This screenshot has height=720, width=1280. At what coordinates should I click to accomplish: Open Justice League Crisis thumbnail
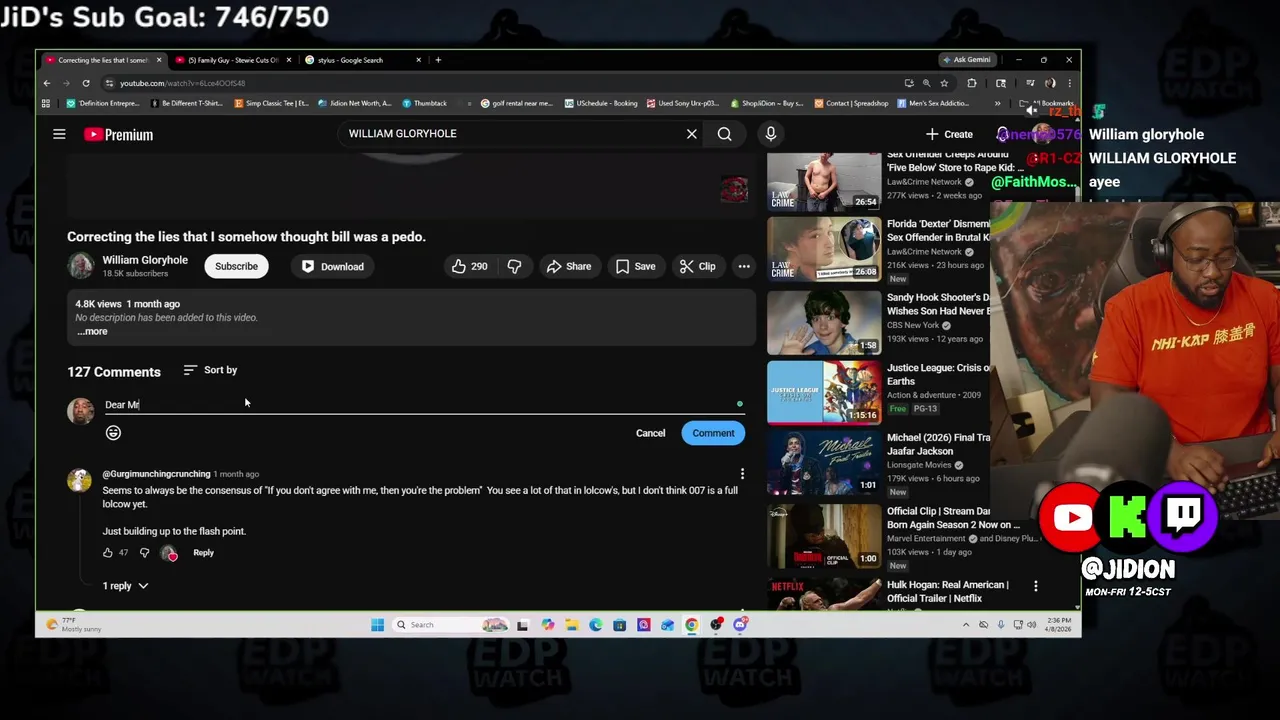click(824, 392)
